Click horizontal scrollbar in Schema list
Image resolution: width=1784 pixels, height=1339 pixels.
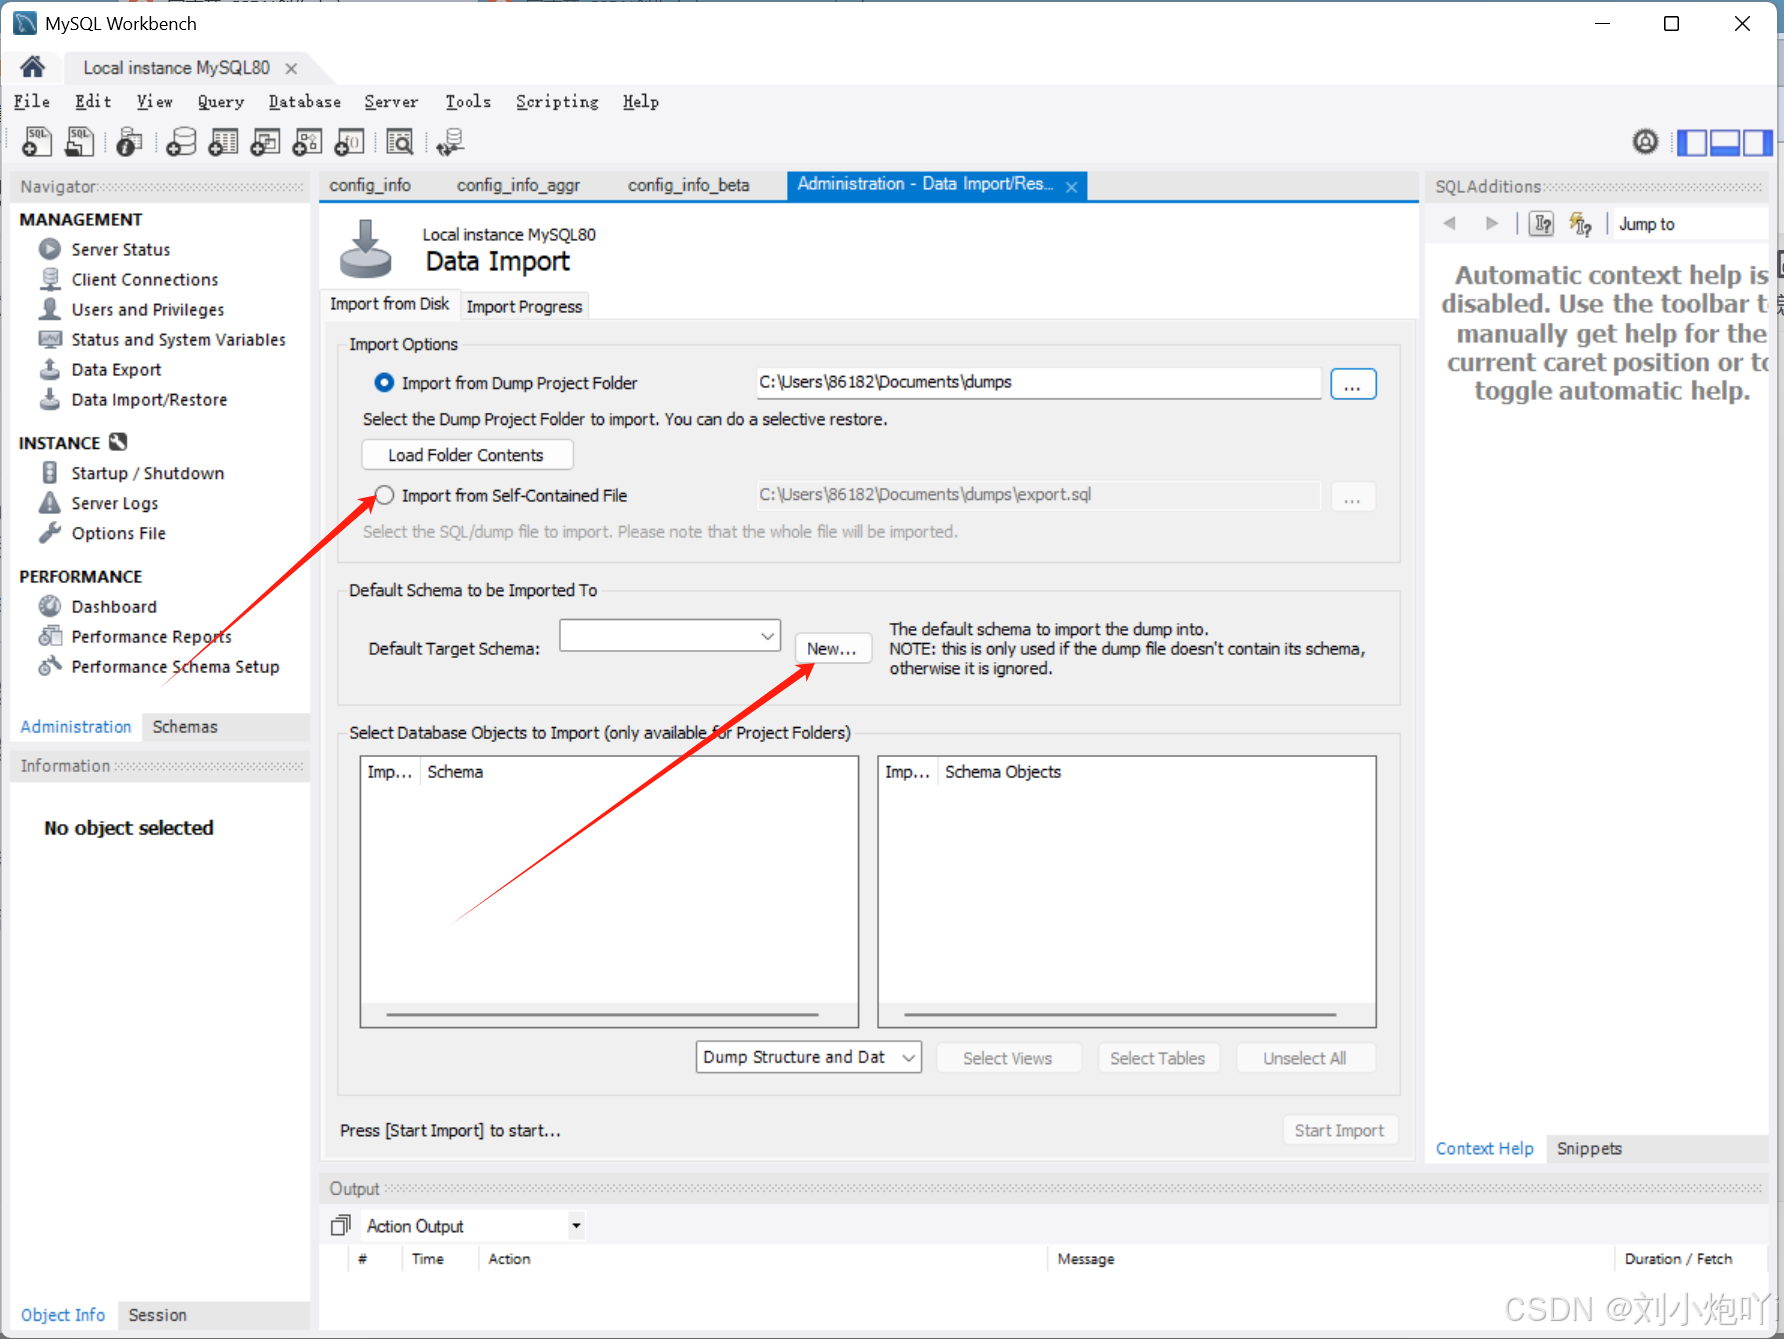602,1014
